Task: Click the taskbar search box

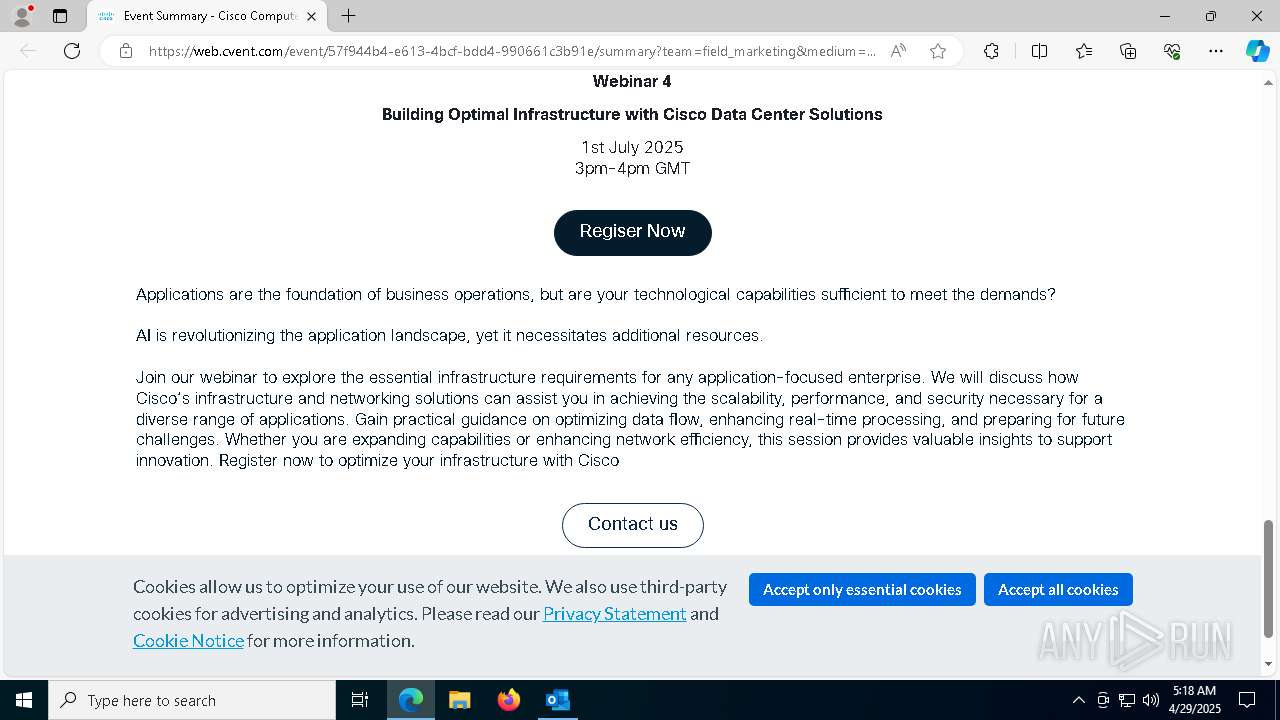Action: point(192,700)
